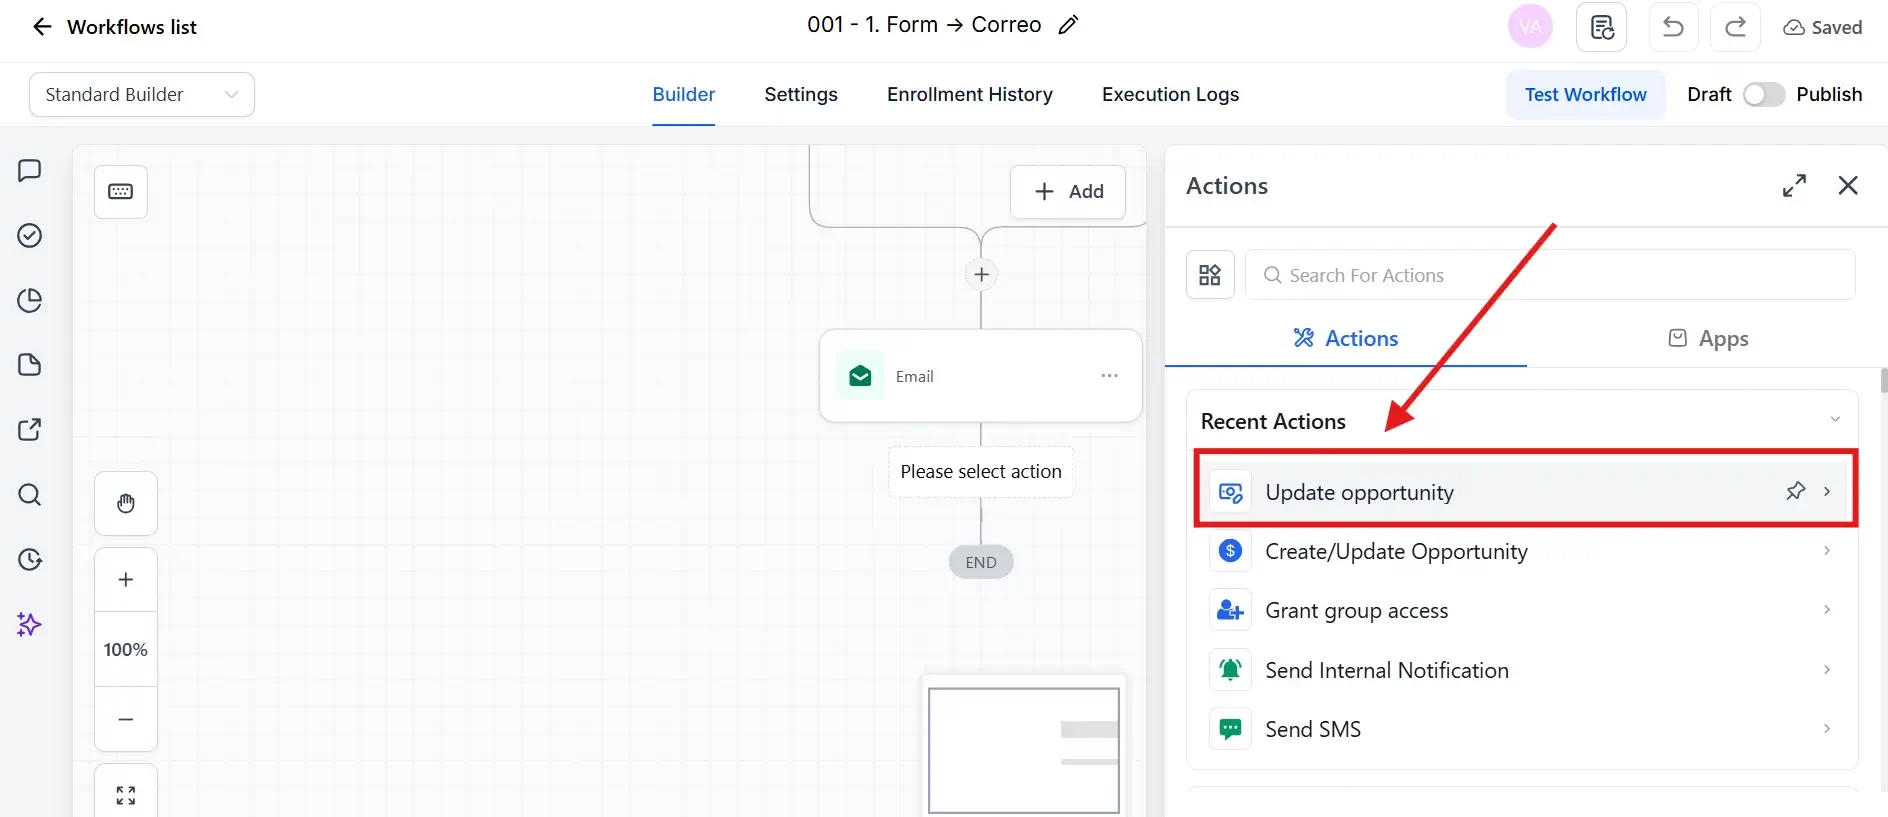Click END node on canvas
Image resolution: width=1888 pixels, height=817 pixels.
coord(981,562)
